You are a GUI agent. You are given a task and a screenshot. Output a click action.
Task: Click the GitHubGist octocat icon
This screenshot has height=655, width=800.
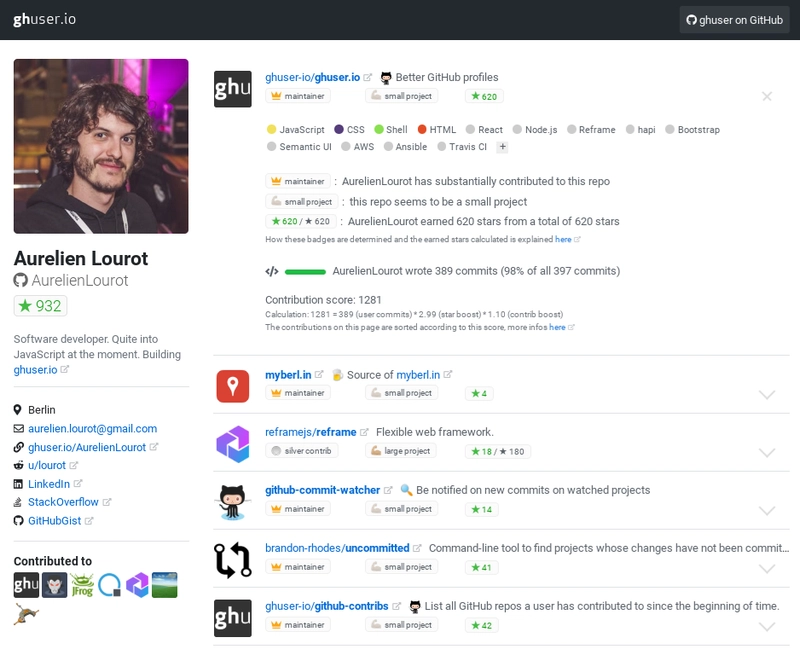tap(17, 520)
